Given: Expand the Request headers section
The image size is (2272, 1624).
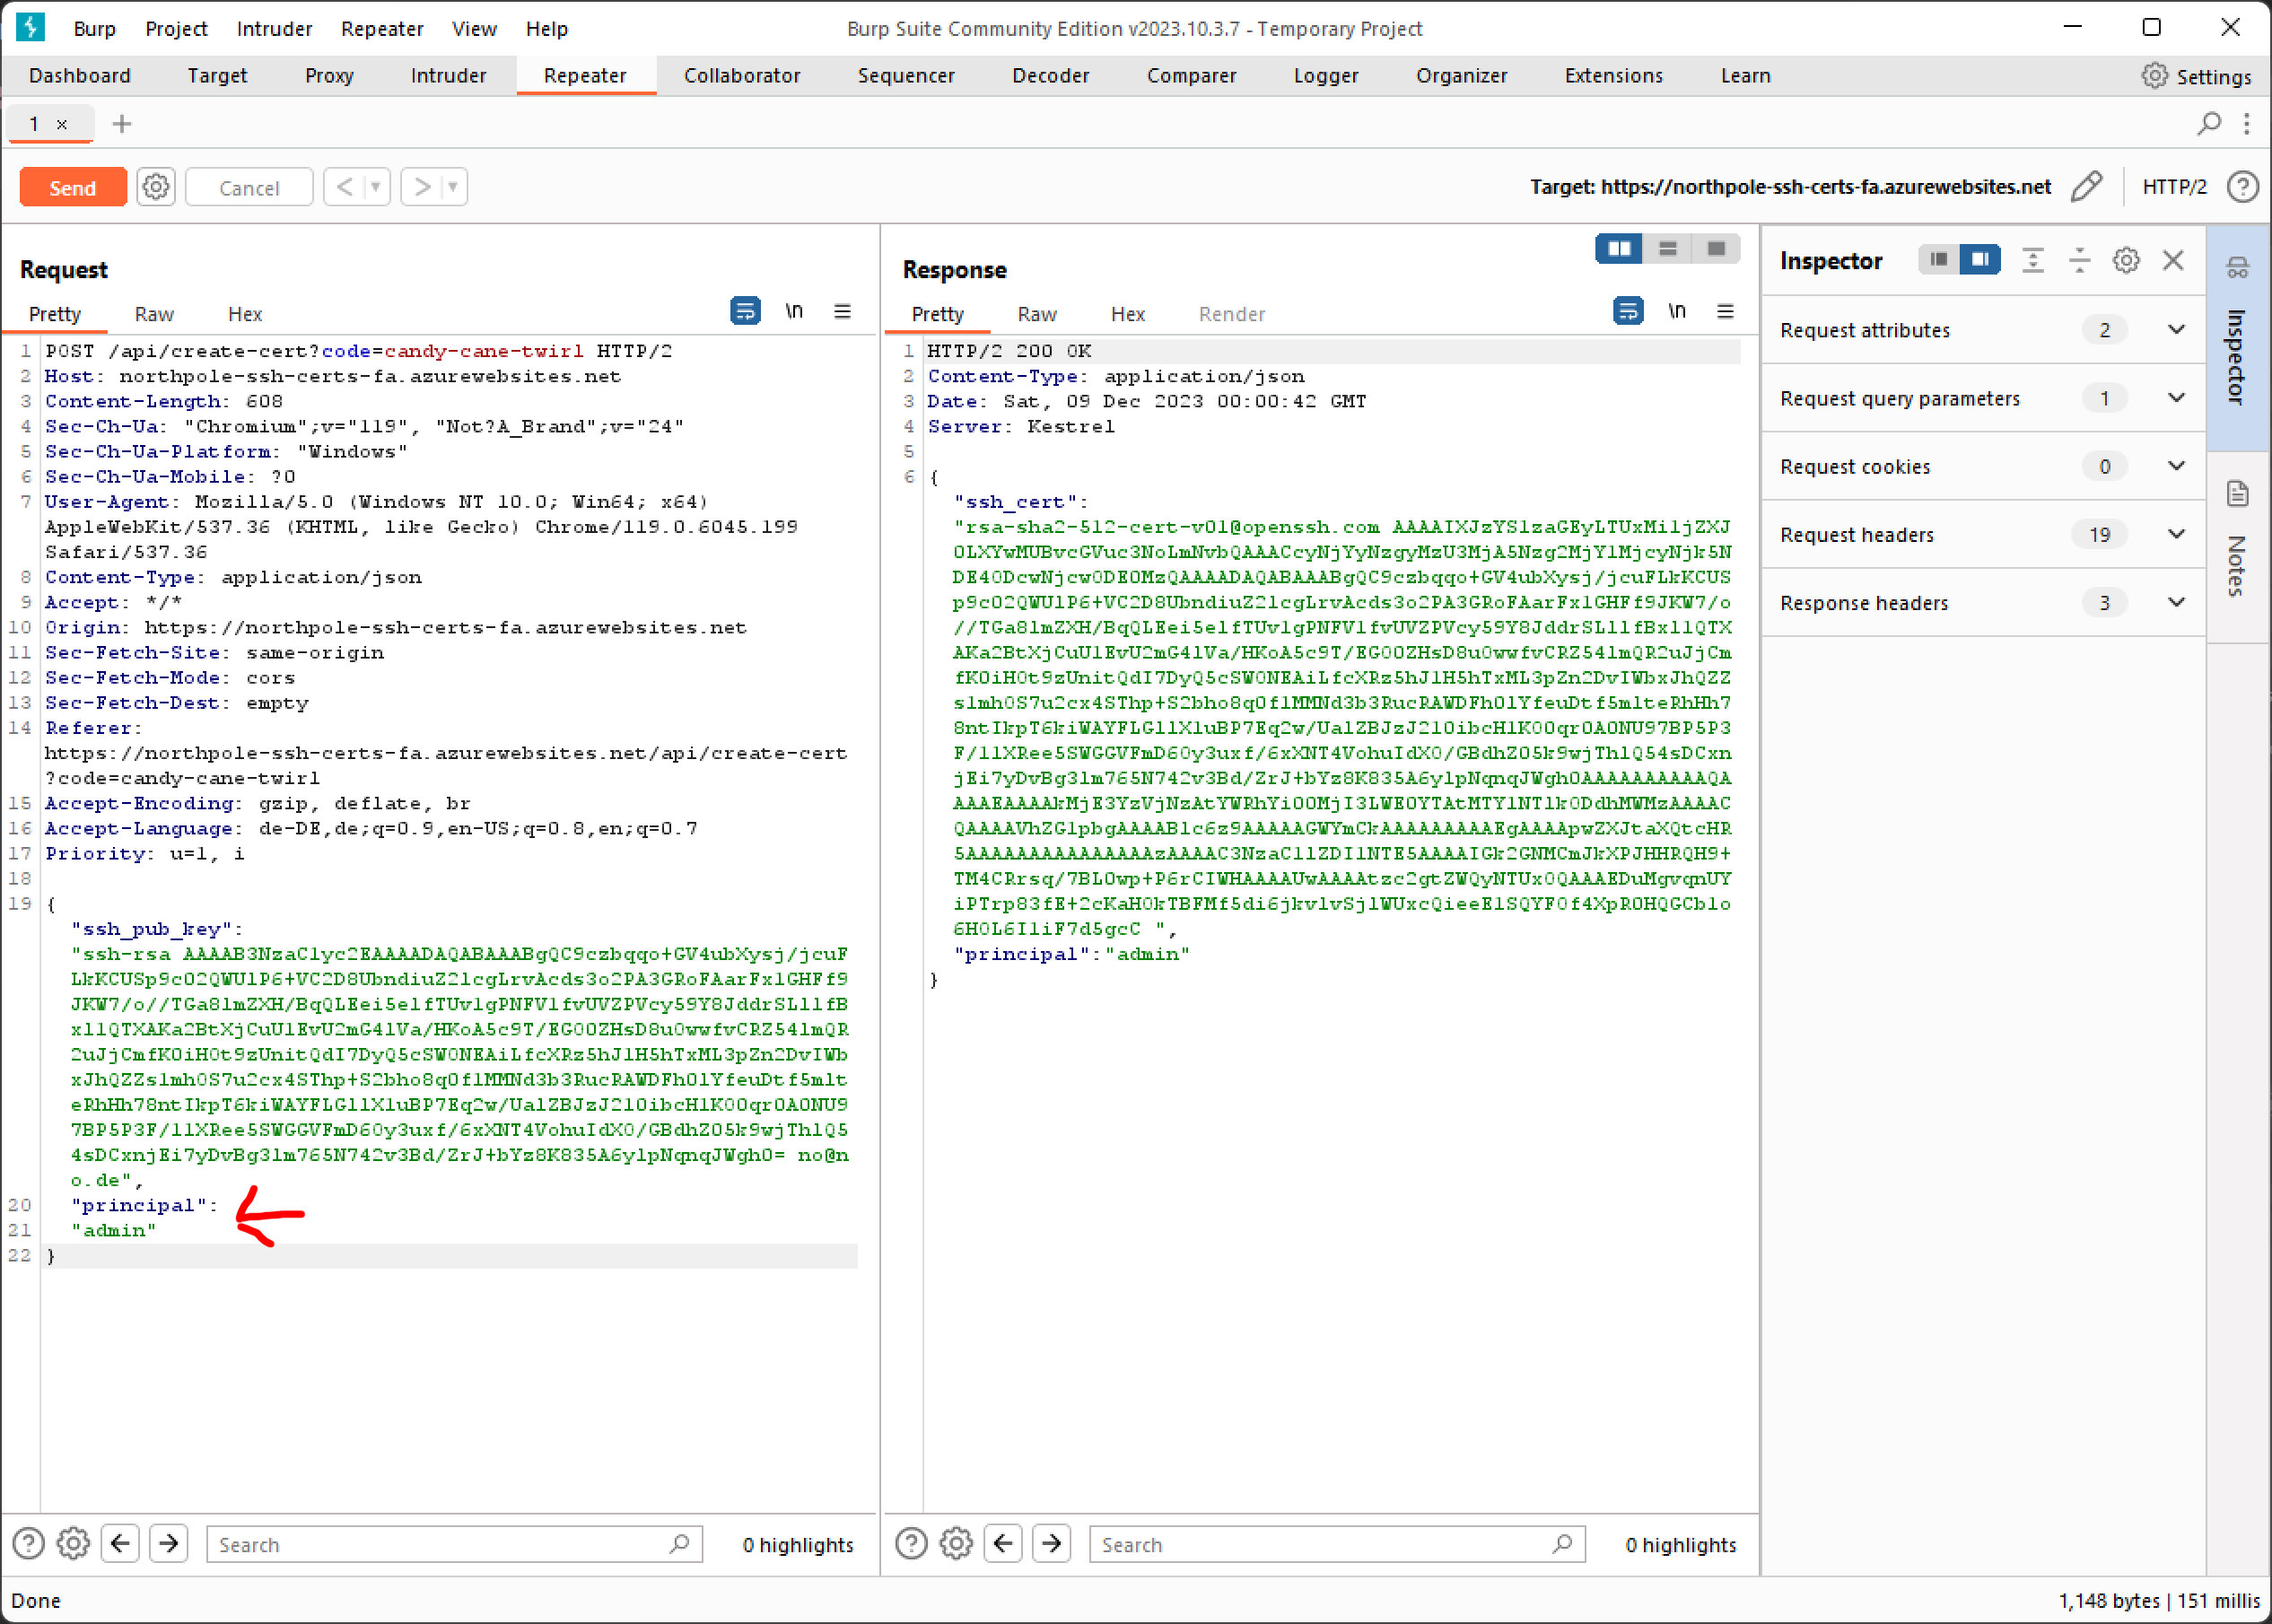Looking at the screenshot, I should coord(2177,534).
